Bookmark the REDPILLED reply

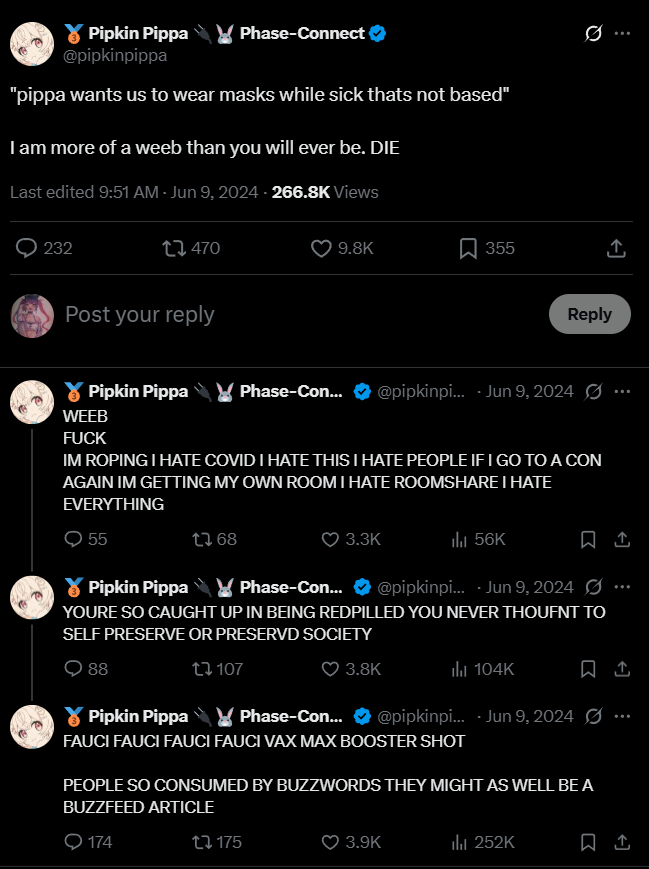point(588,669)
